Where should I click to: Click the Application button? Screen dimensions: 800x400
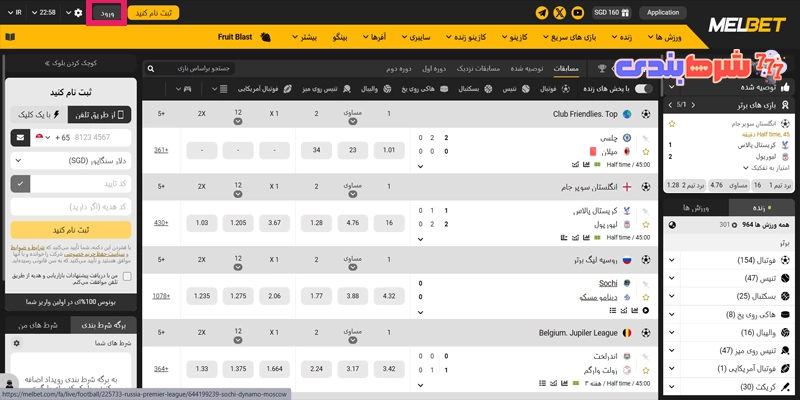click(x=663, y=13)
